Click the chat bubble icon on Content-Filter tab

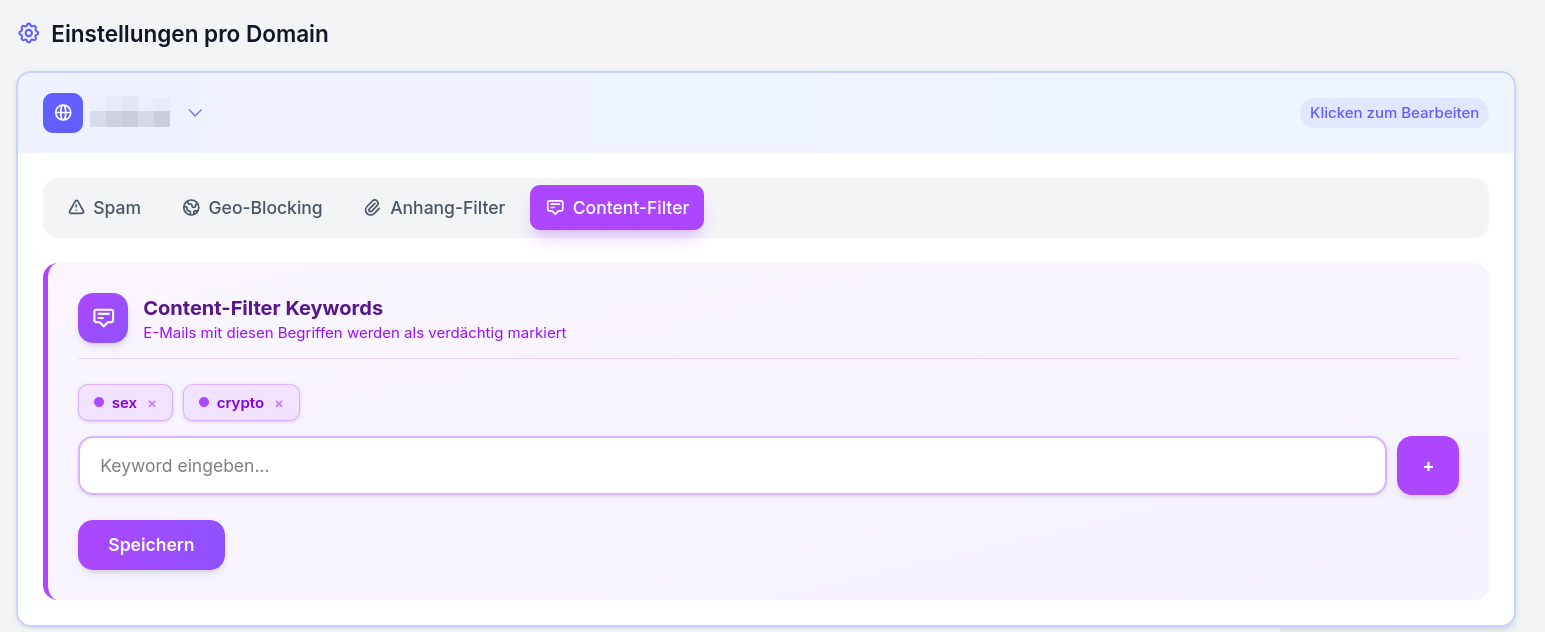pyautogui.click(x=556, y=207)
